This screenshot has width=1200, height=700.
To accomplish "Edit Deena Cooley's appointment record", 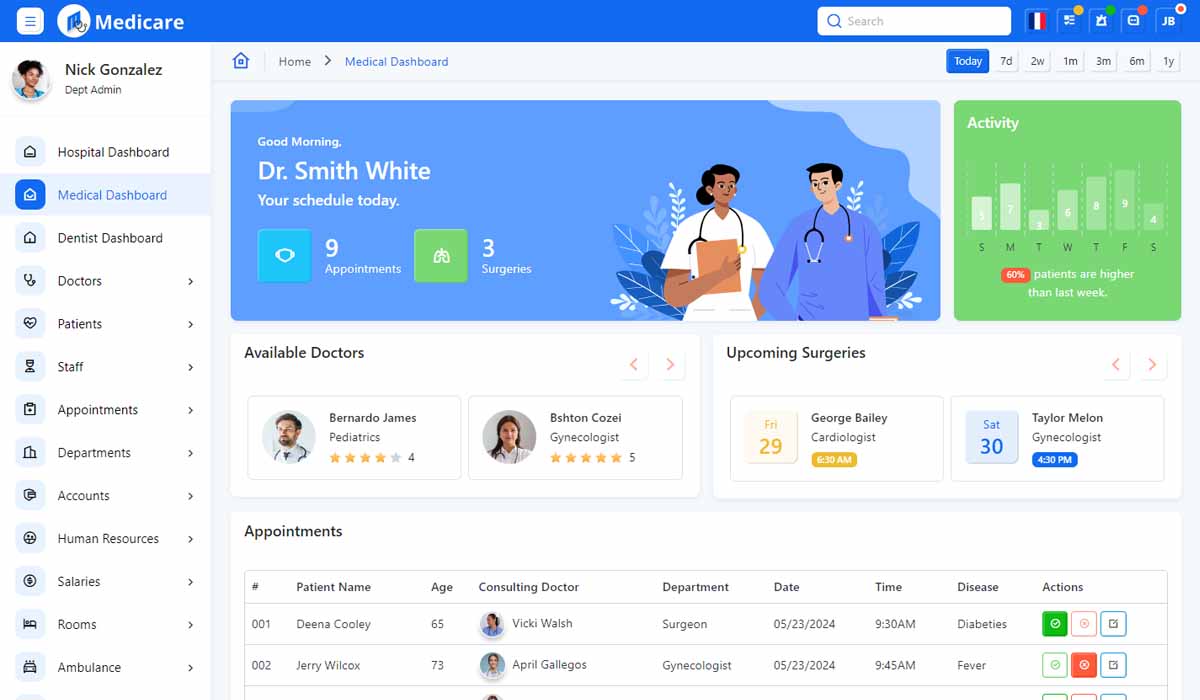I will [1113, 623].
